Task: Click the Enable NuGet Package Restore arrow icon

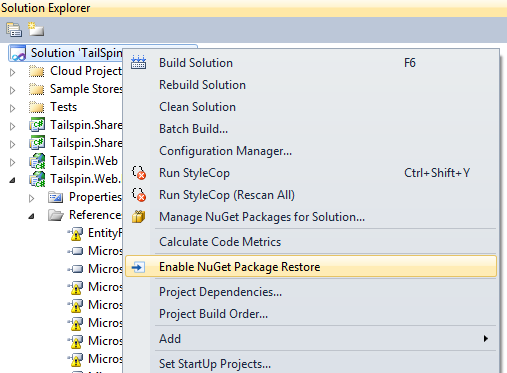Action: pos(138,267)
